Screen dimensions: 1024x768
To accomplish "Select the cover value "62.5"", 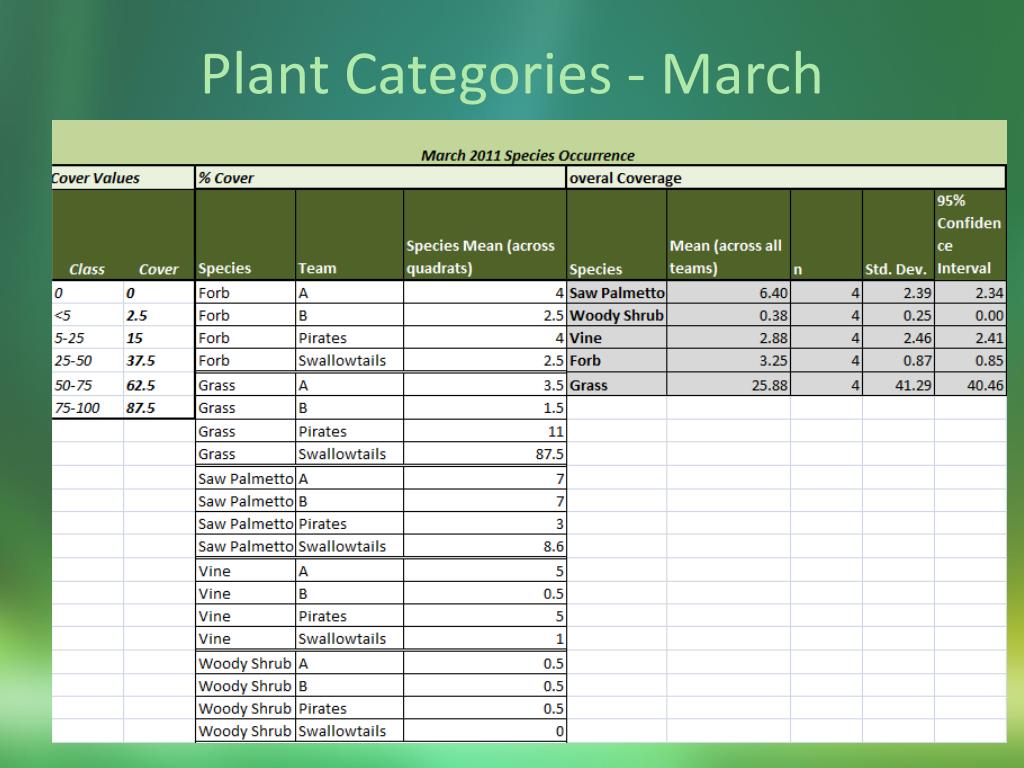I will tap(140, 385).
